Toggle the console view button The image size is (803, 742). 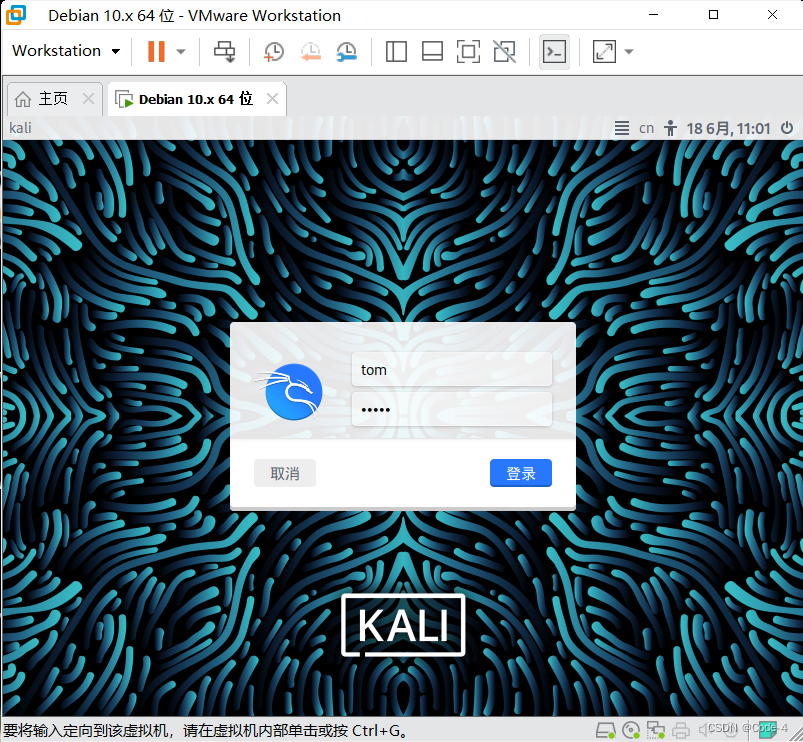click(554, 51)
